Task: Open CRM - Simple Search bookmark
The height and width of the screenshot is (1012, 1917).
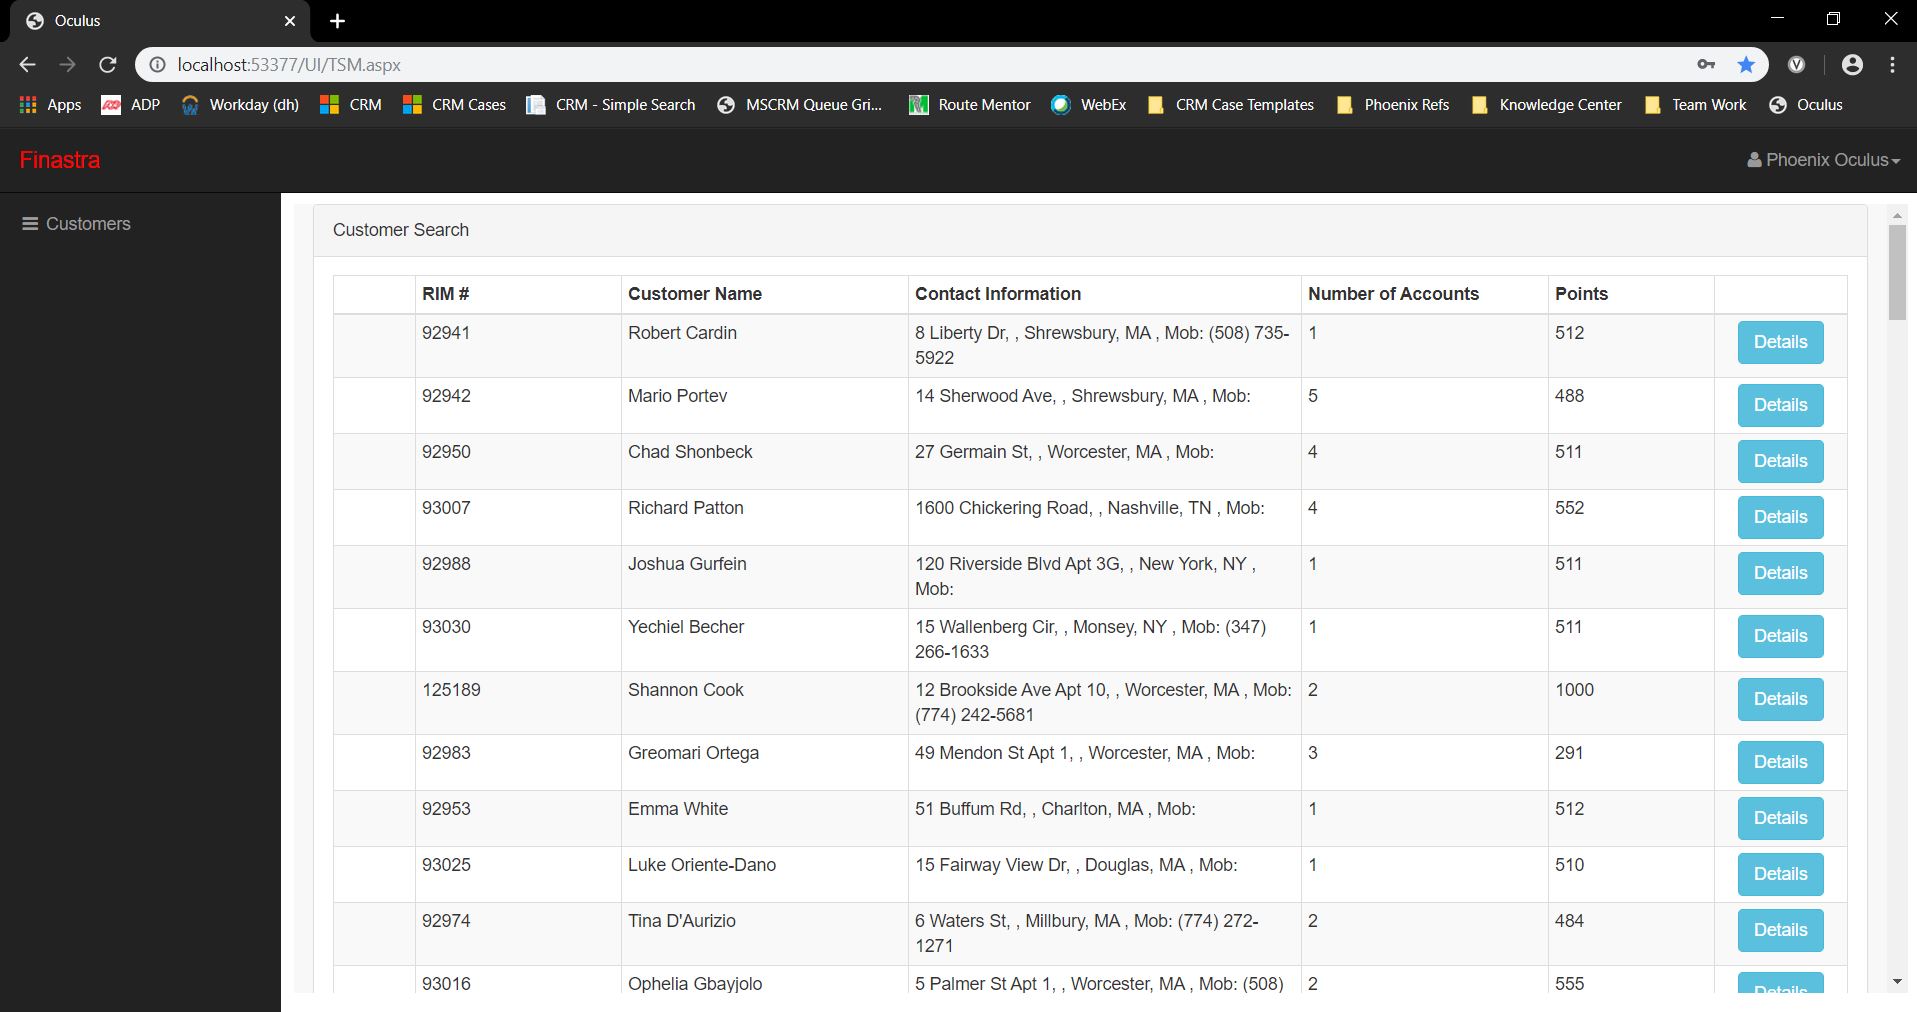Action: tap(611, 105)
